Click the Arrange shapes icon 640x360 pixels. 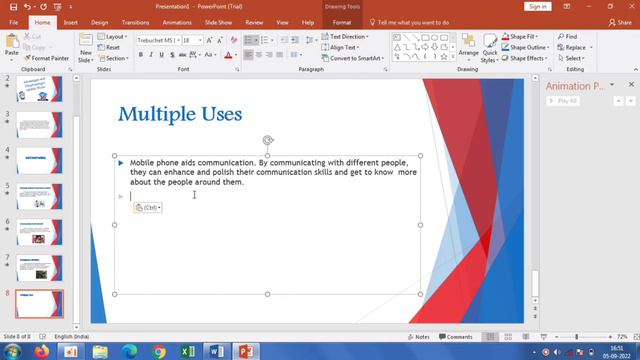tap(468, 46)
